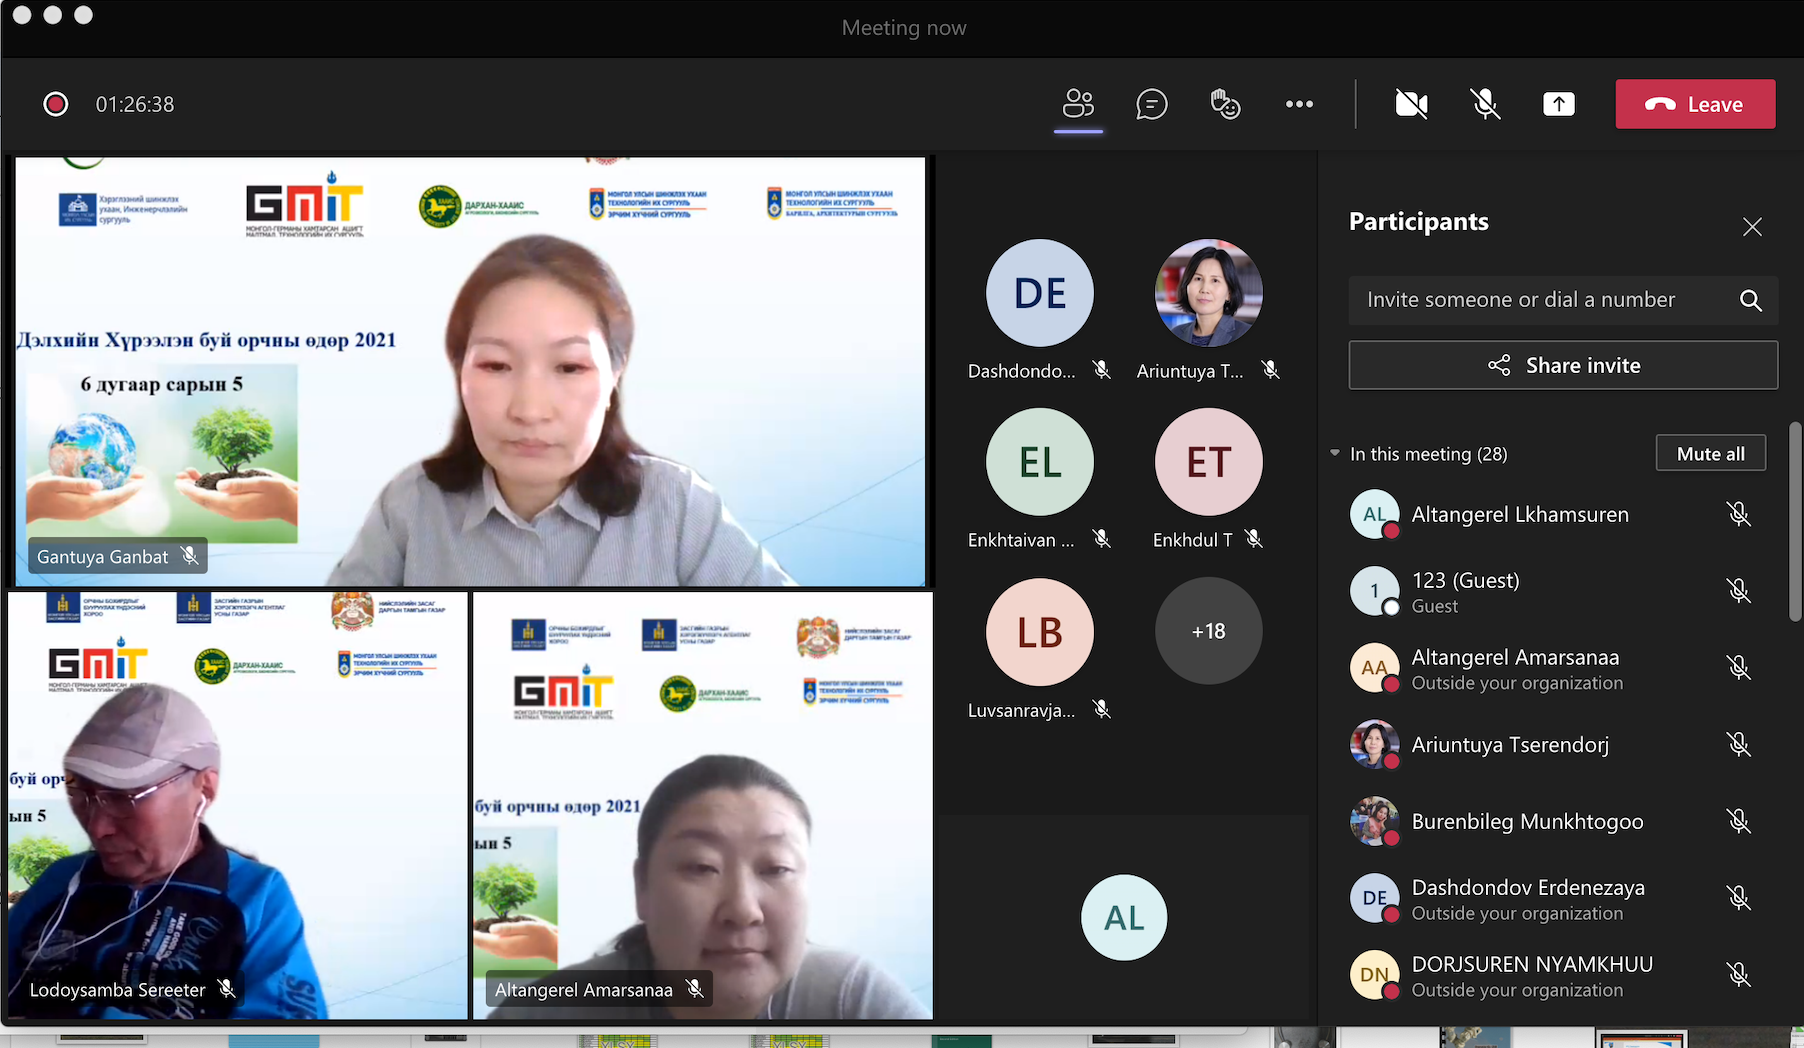Open the meeting chat icon
Image resolution: width=1804 pixels, height=1048 pixels.
coord(1151,103)
